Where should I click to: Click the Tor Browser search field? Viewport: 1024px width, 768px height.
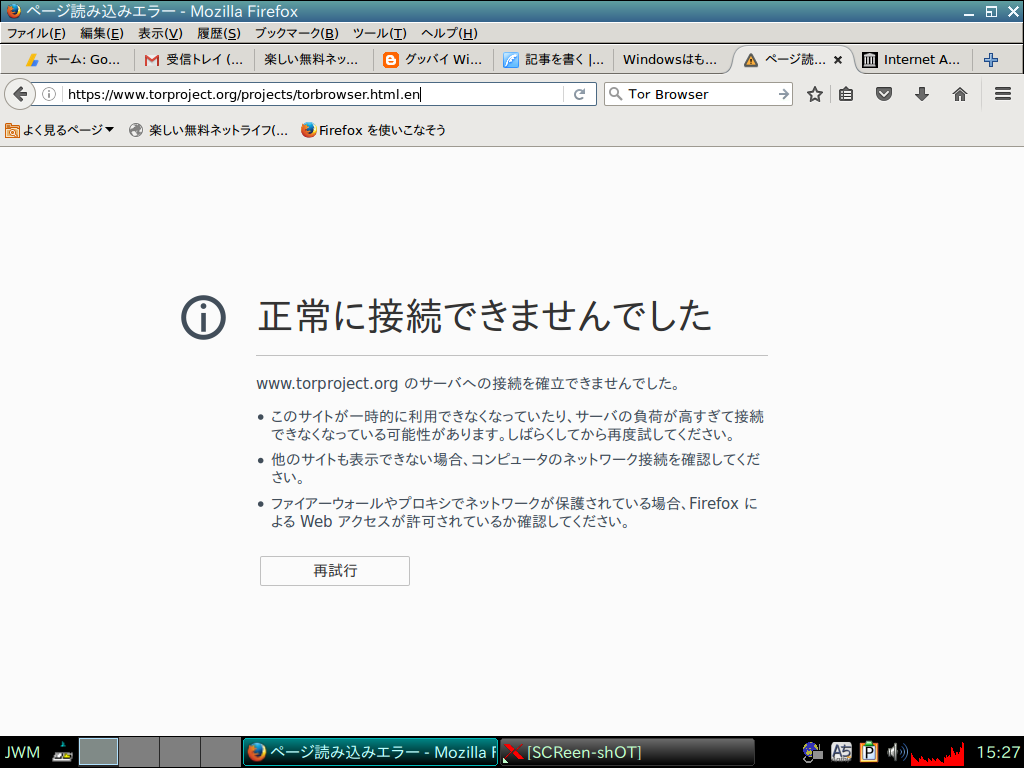click(x=700, y=95)
